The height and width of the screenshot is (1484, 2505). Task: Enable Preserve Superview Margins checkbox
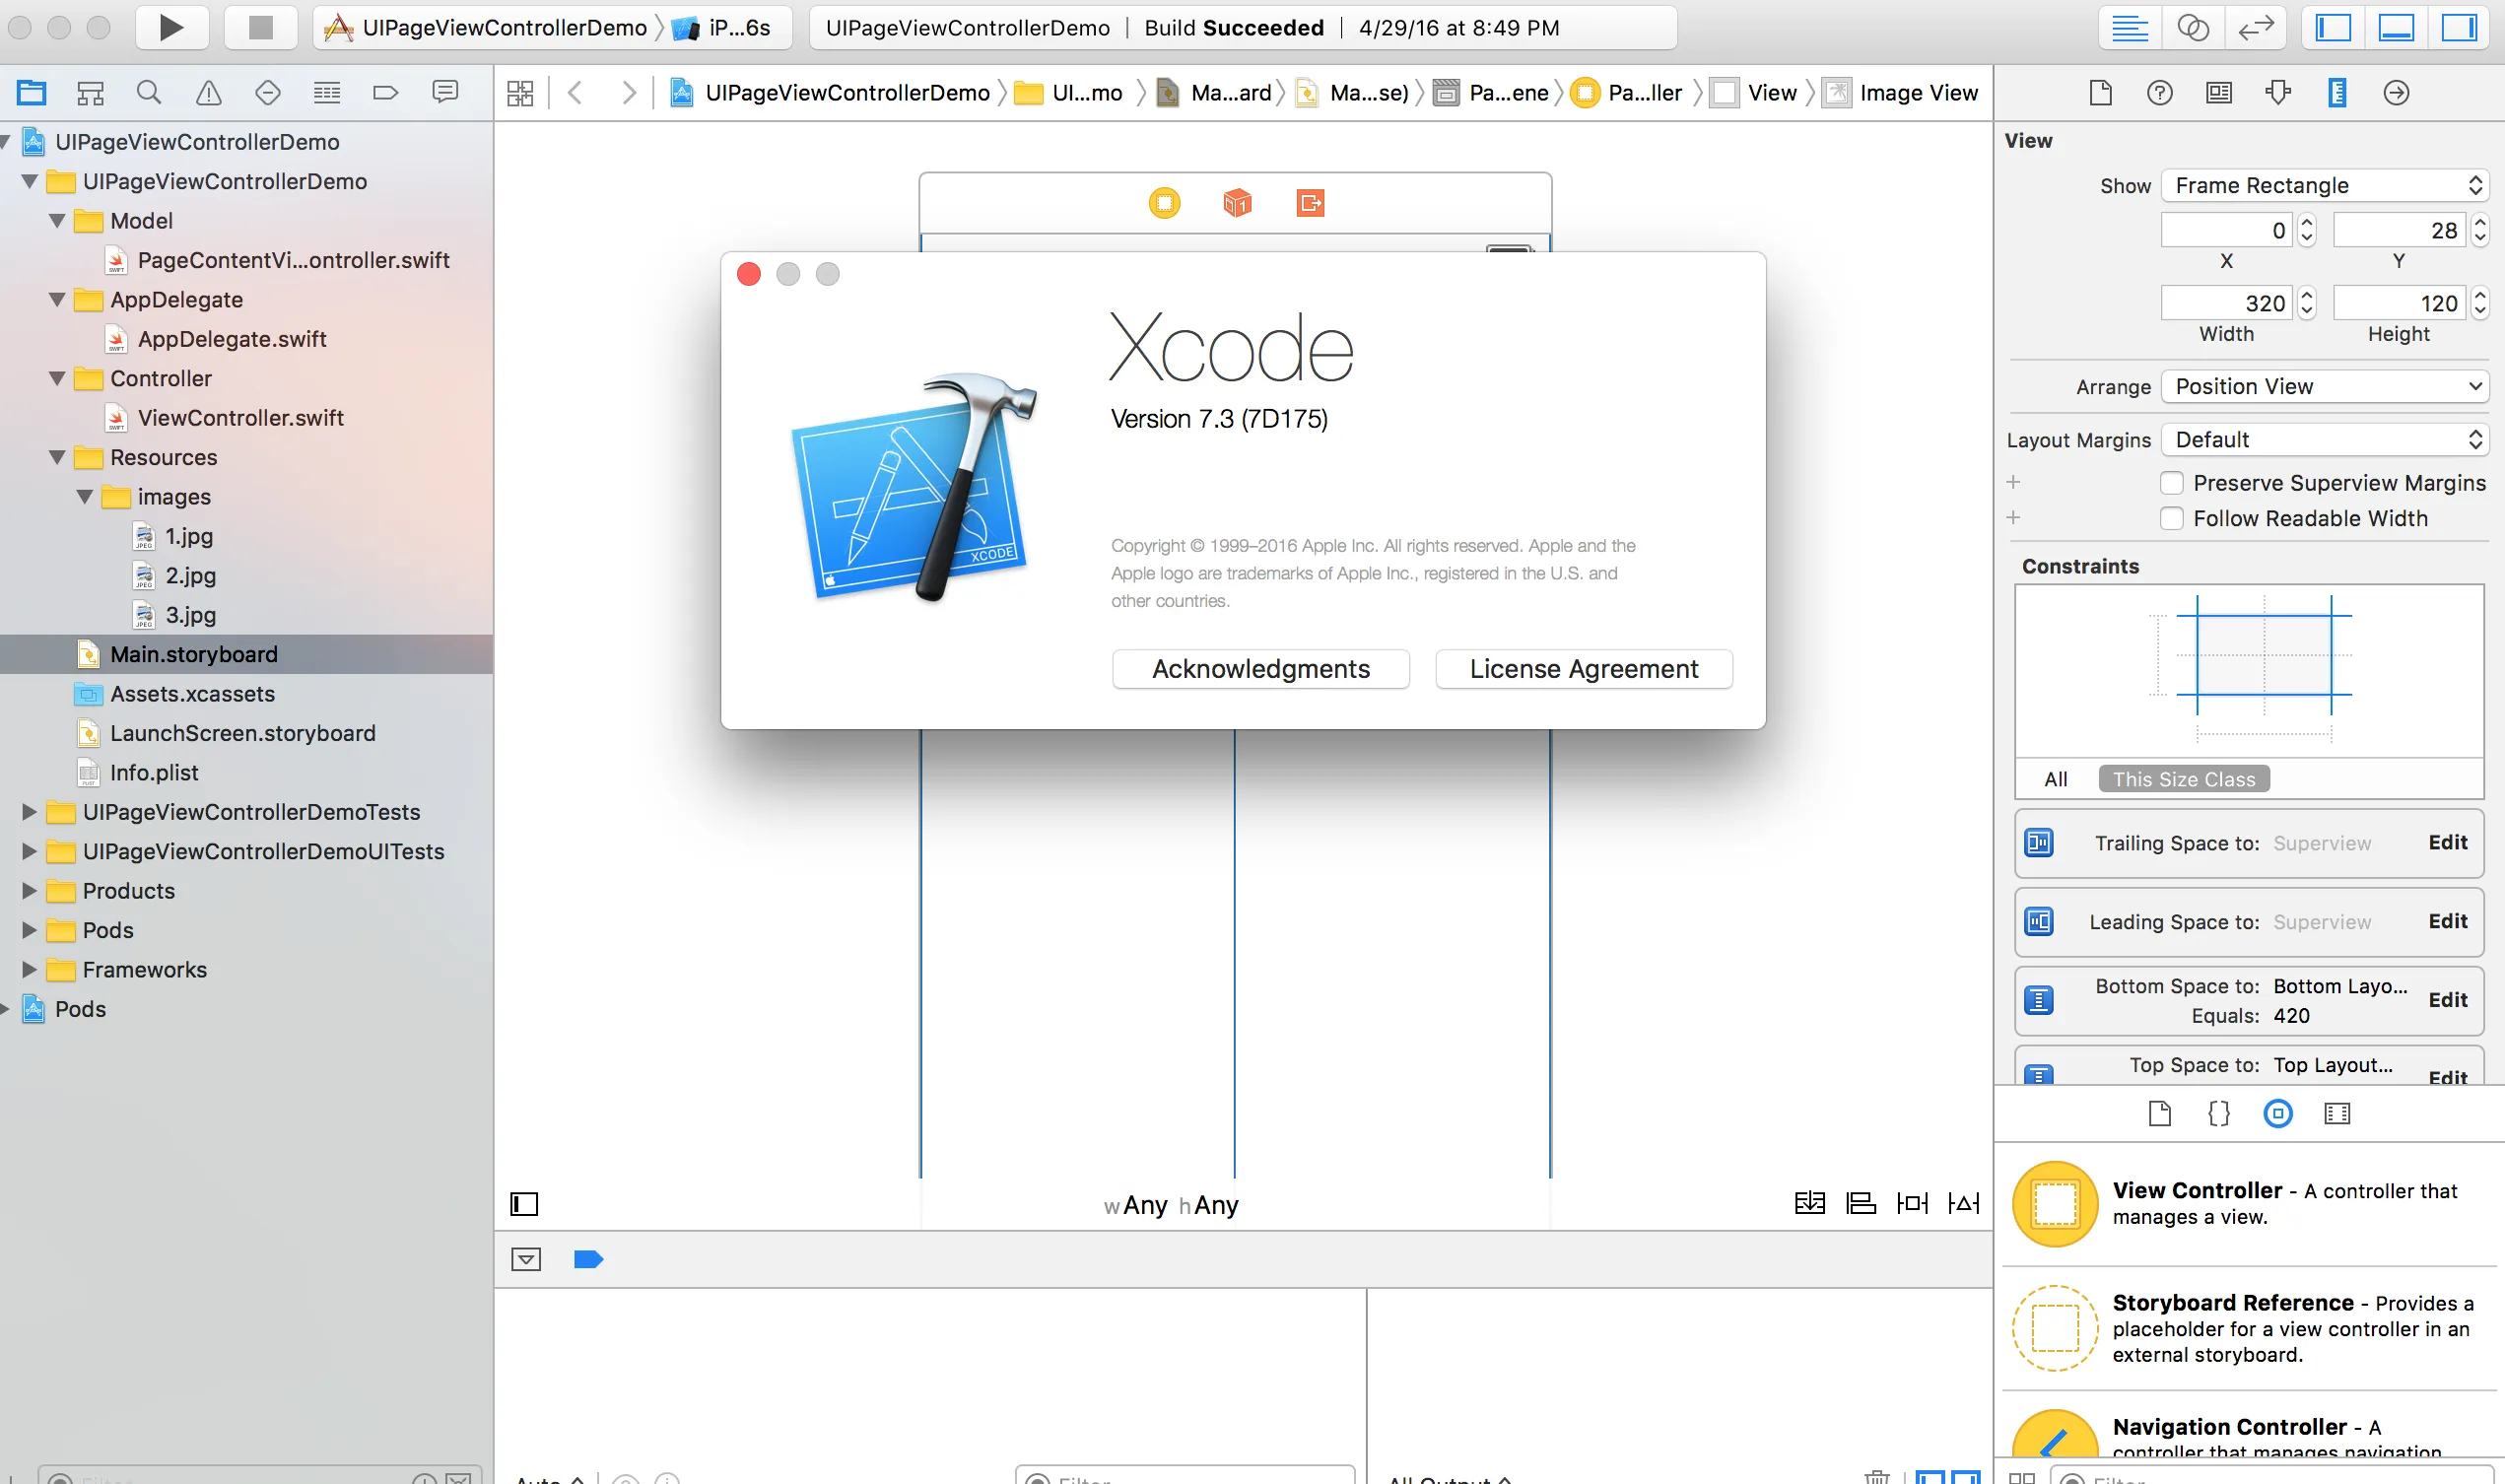(x=2172, y=483)
